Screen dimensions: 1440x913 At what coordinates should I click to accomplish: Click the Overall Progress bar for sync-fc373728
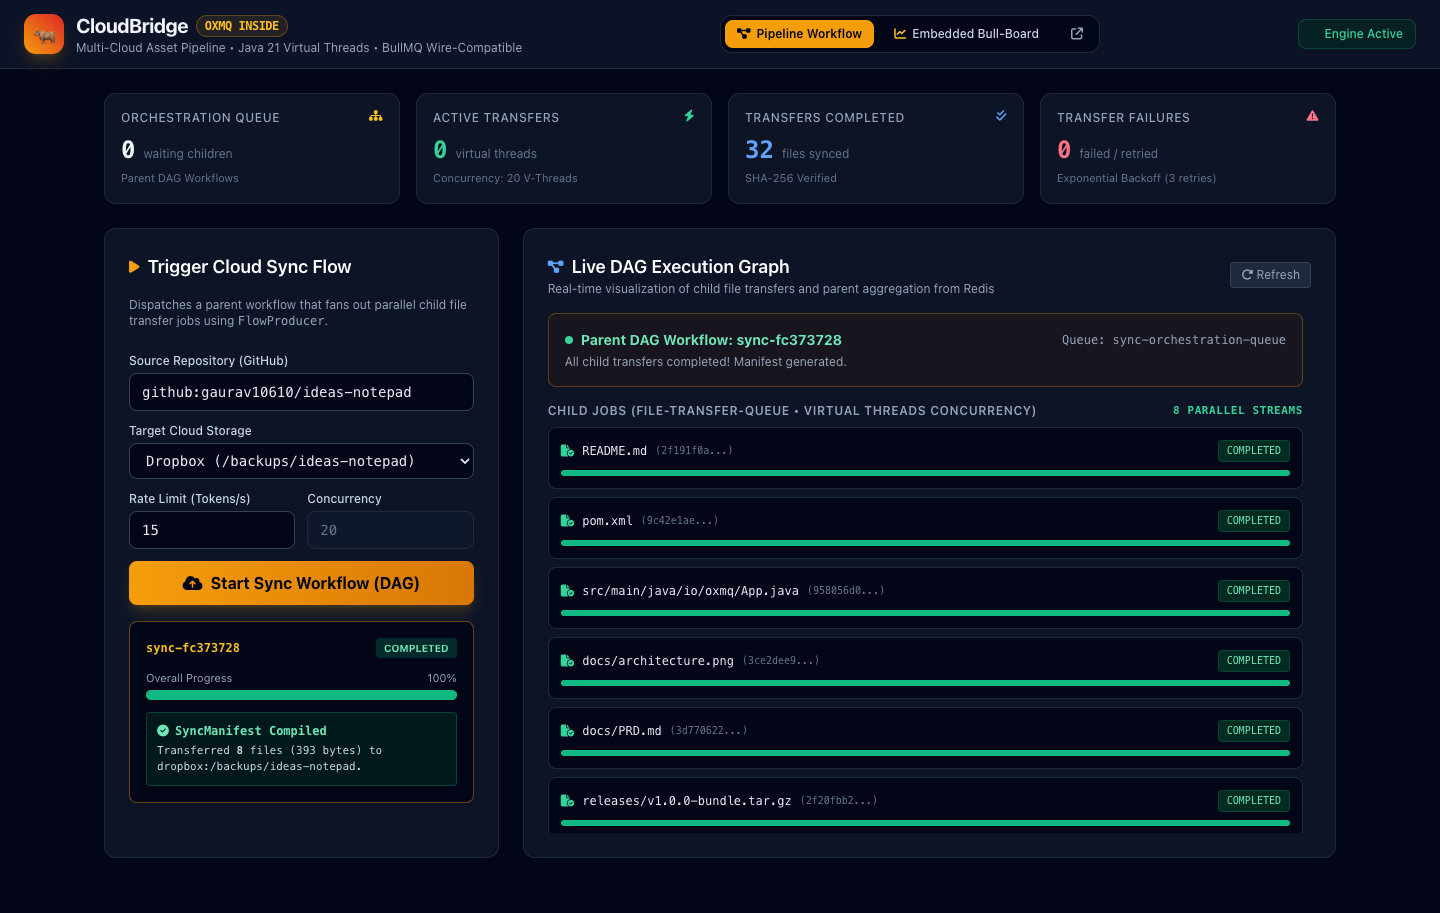pos(301,695)
